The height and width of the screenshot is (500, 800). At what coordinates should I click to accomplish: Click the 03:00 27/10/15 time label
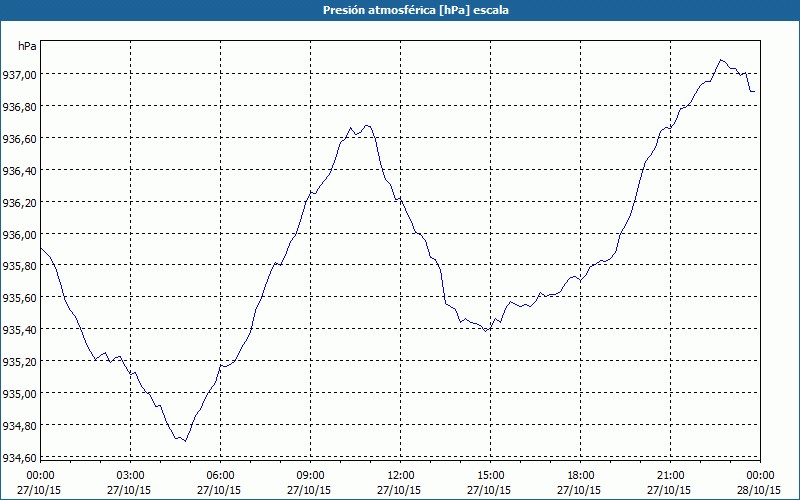tap(129, 483)
